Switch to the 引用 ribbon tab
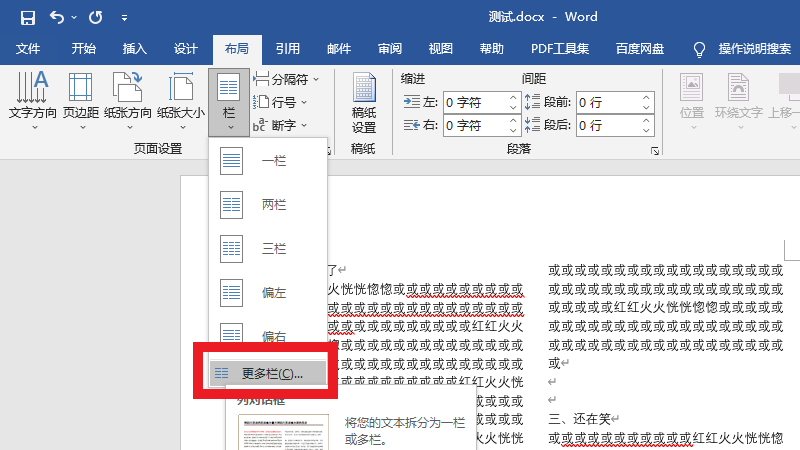 288,49
